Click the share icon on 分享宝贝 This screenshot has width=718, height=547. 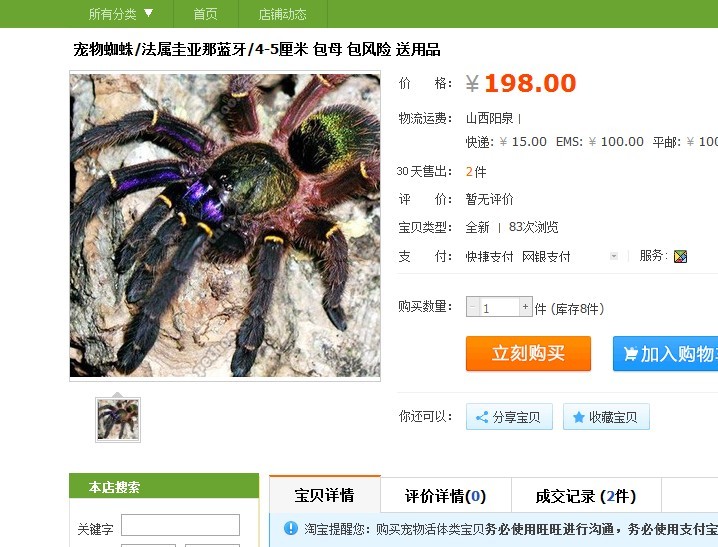482,417
